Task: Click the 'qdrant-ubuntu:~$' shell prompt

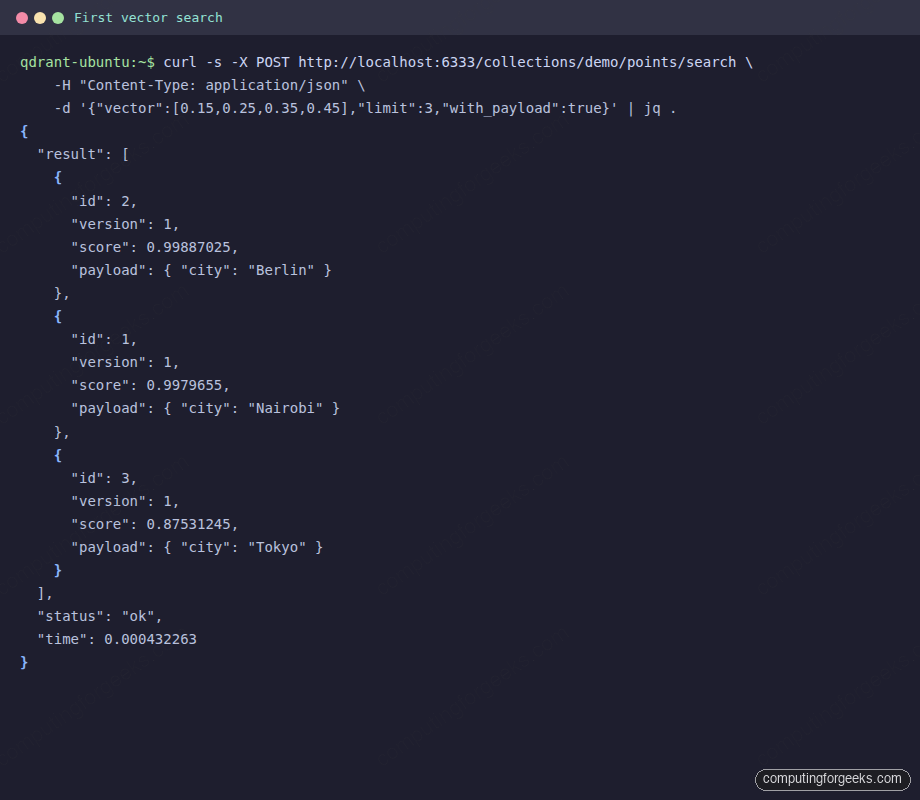Action: pyautogui.click(x=87, y=62)
